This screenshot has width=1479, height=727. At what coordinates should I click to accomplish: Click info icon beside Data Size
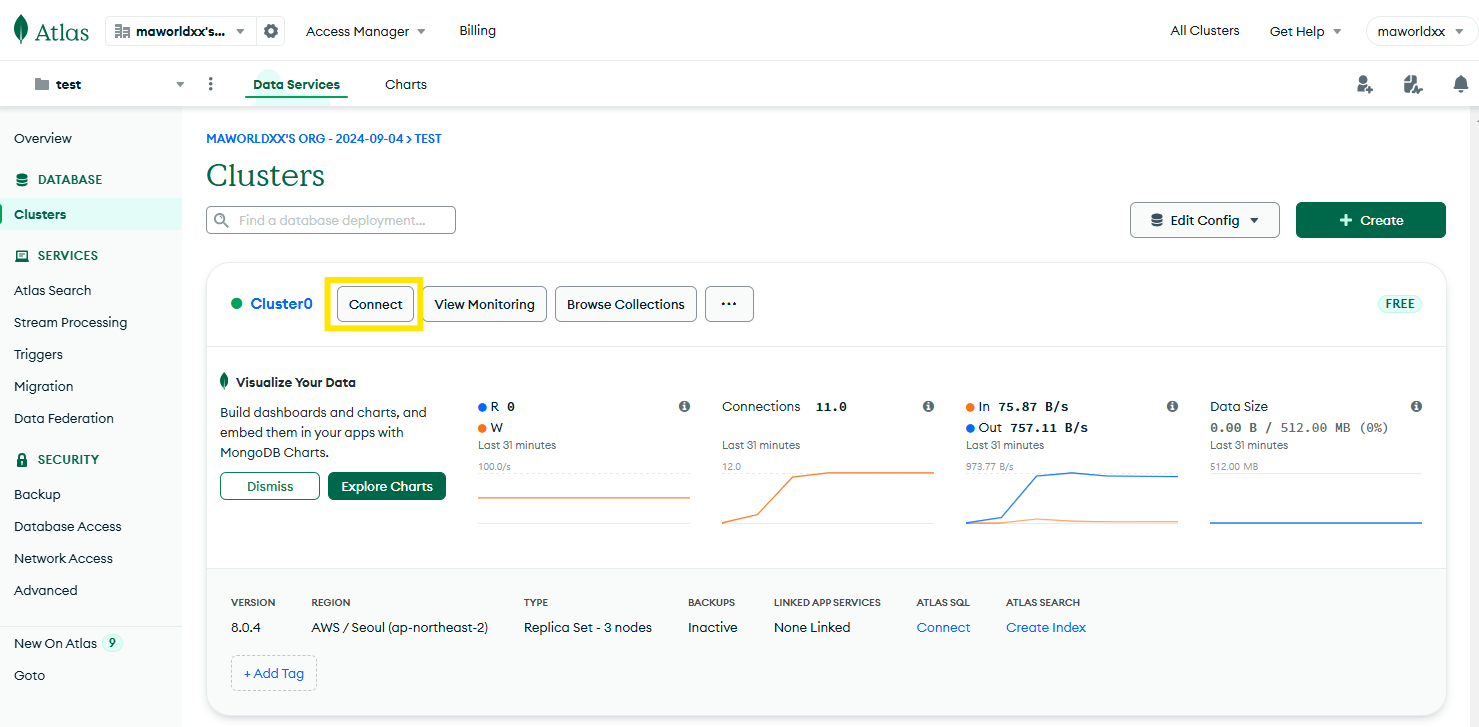pos(1416,406)
